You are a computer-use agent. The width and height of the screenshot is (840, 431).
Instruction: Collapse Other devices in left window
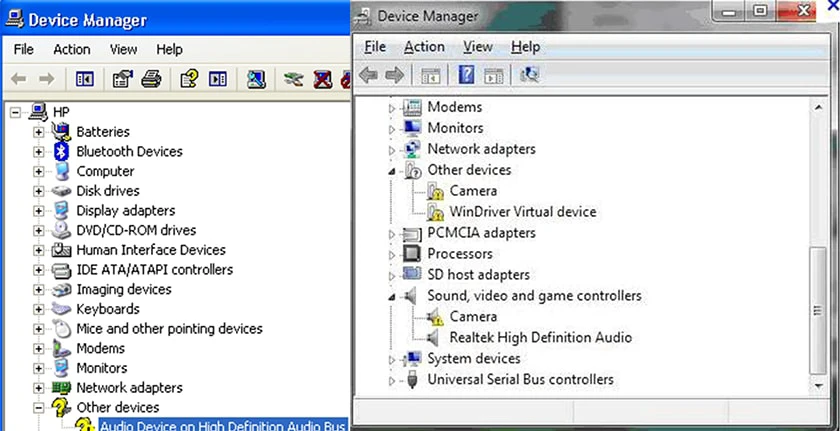tap(39, 407)
